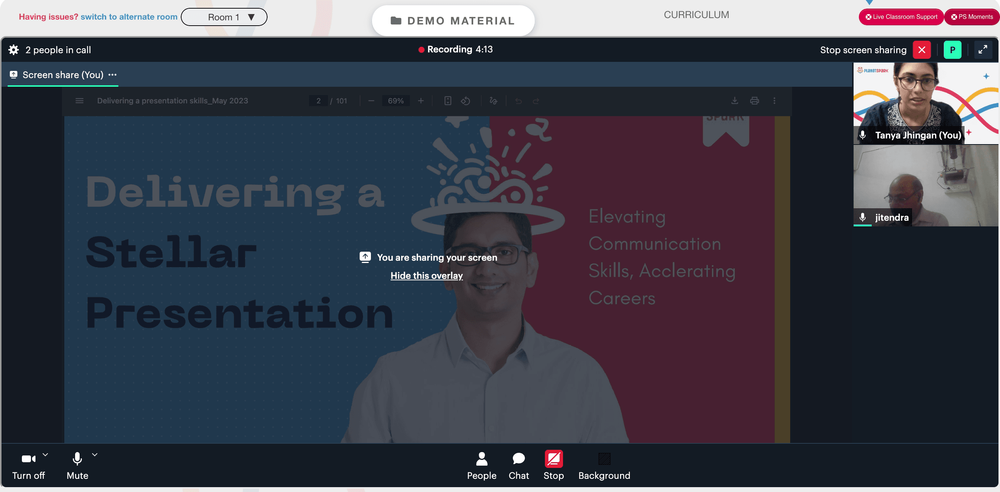Zoom in PDF with plus icon
The image size is (1000, 492).
tap(420, 101)
